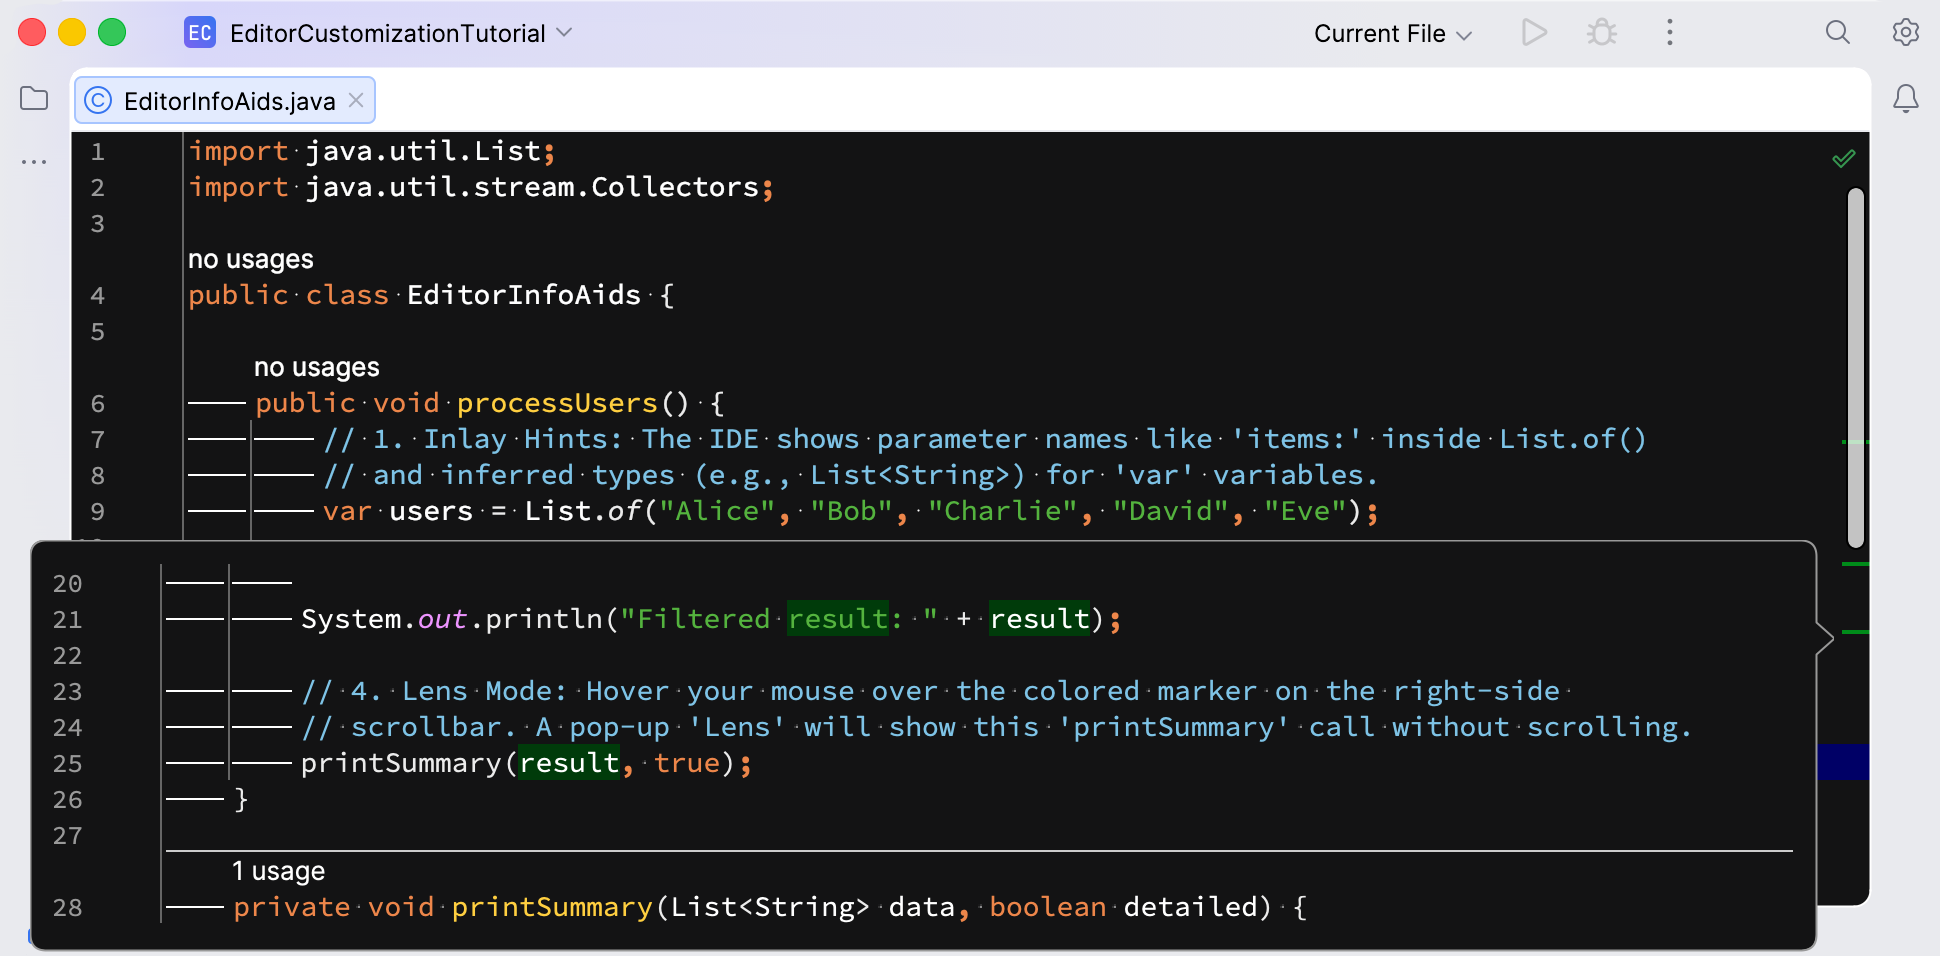Click '1 usage' hint above printSummary
1940x956 pixels.
278,872
